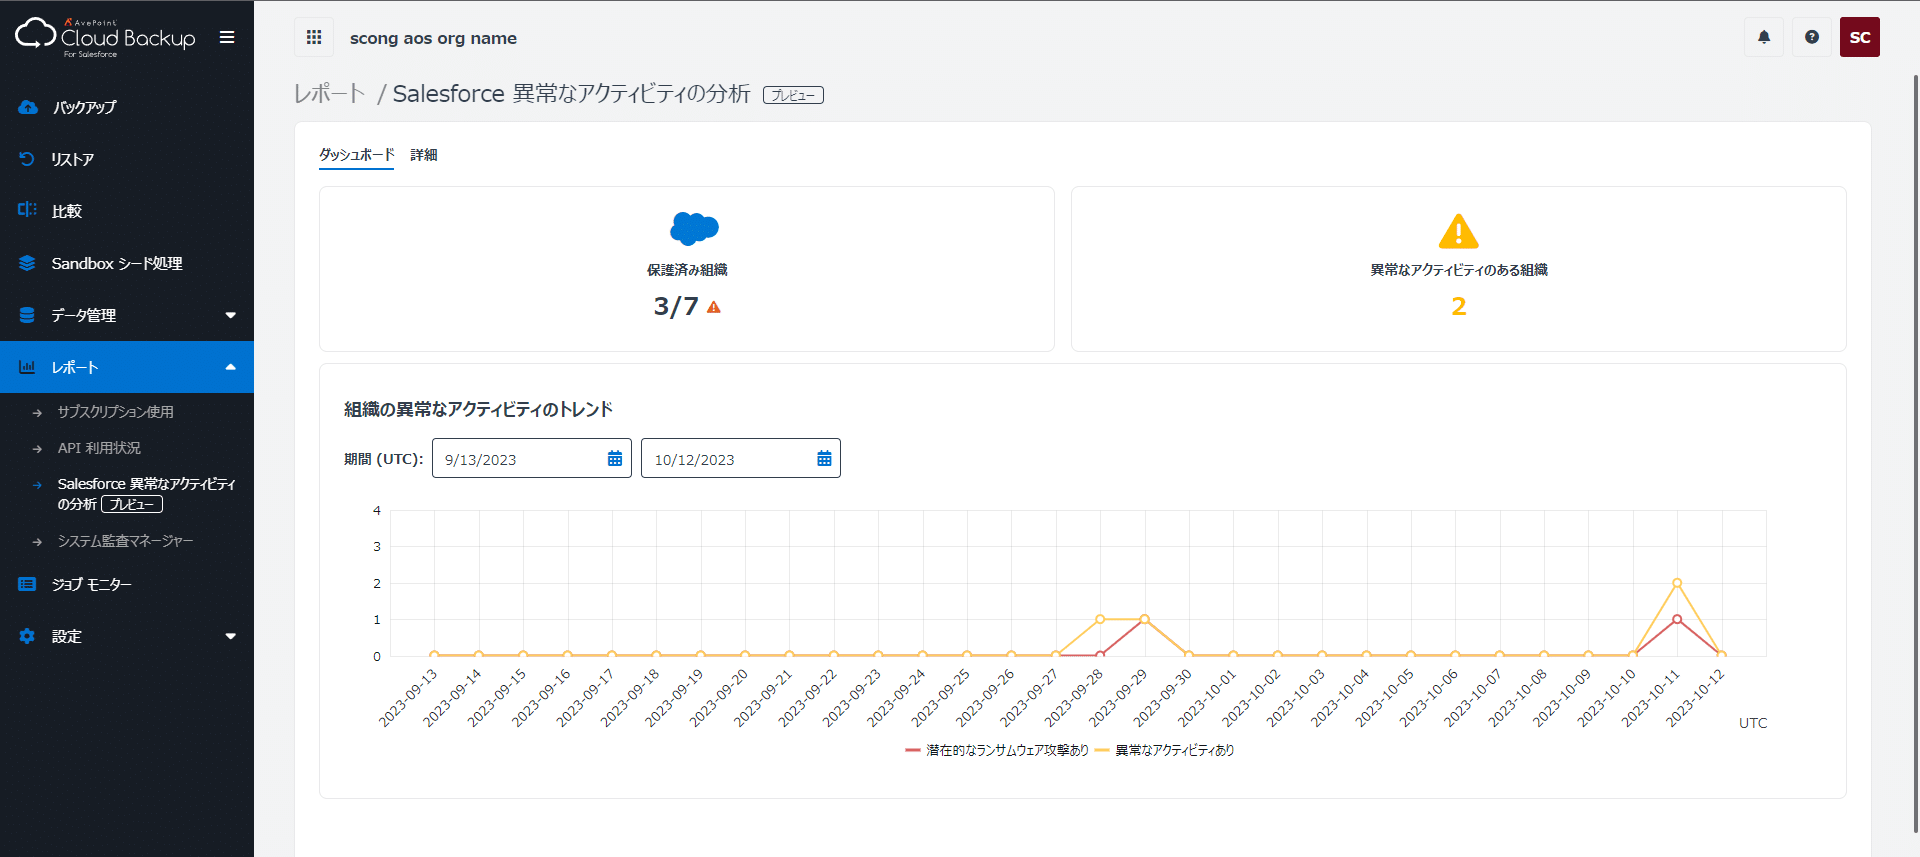Collapse the レポート menu arrow
The width and height of the screenshot is (1920, 857).
(231, 367)
